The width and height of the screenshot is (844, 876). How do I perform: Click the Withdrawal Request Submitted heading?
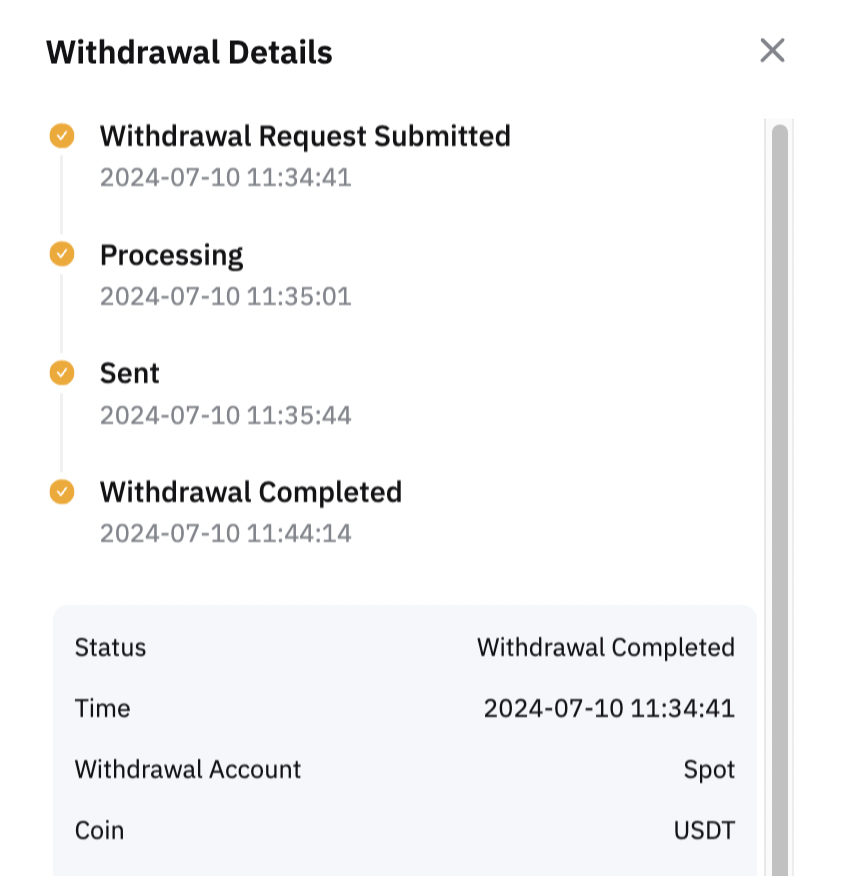[x=305, y=136]
